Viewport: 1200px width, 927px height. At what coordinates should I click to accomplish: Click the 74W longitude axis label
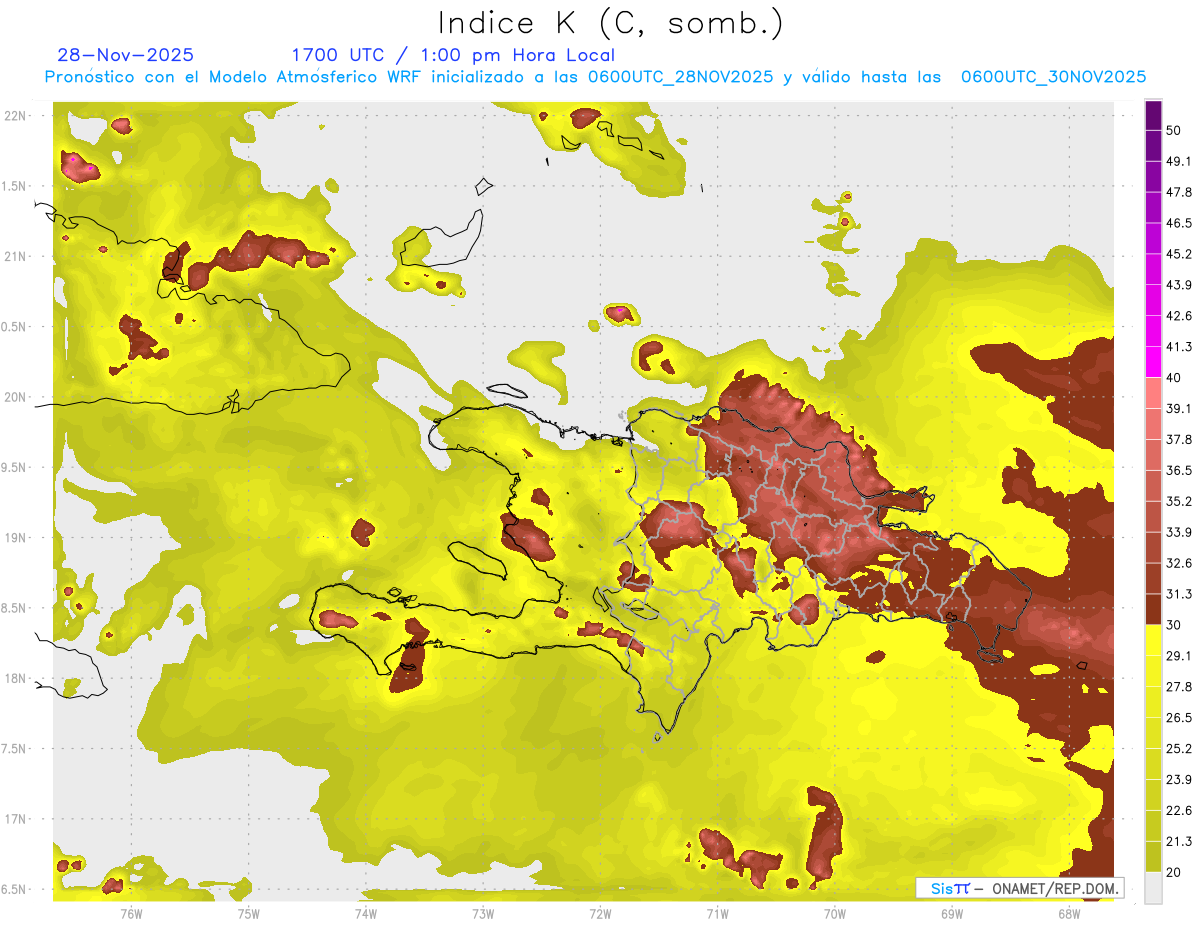(366, 913)
